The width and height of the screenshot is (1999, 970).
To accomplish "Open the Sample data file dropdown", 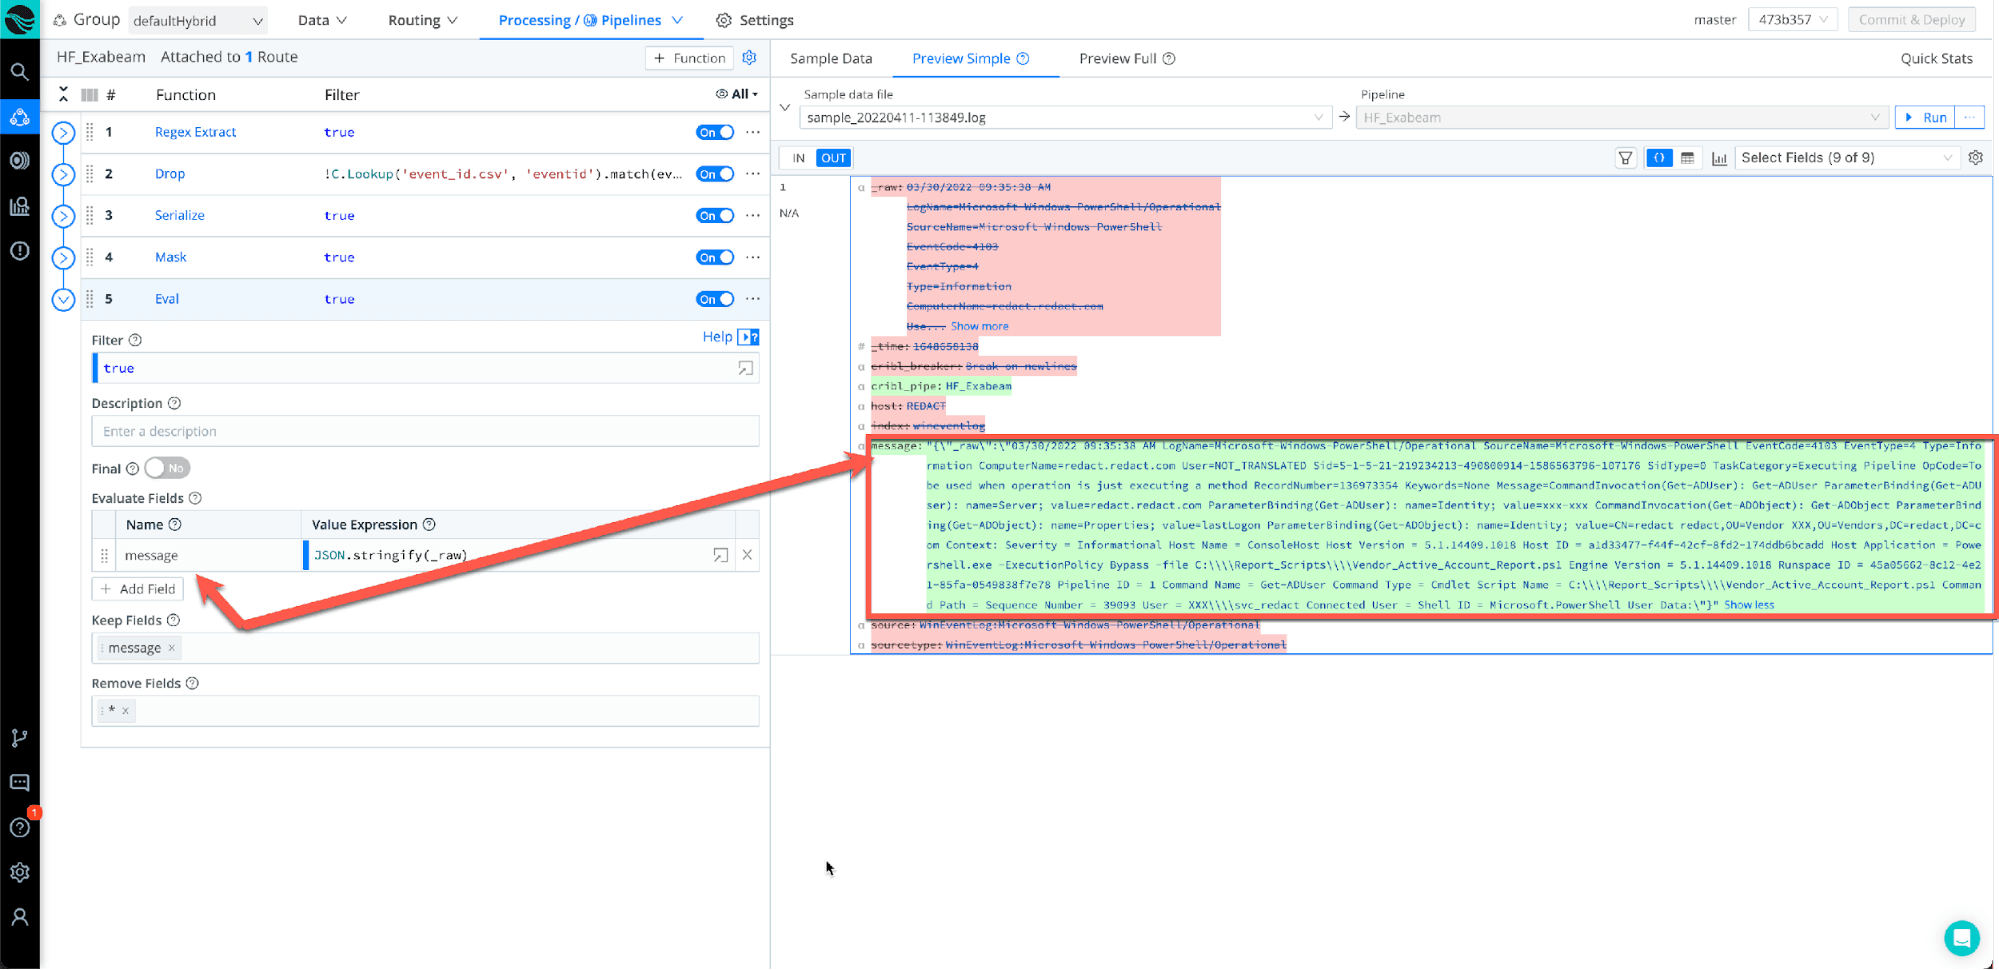I will coord(1065,118).
